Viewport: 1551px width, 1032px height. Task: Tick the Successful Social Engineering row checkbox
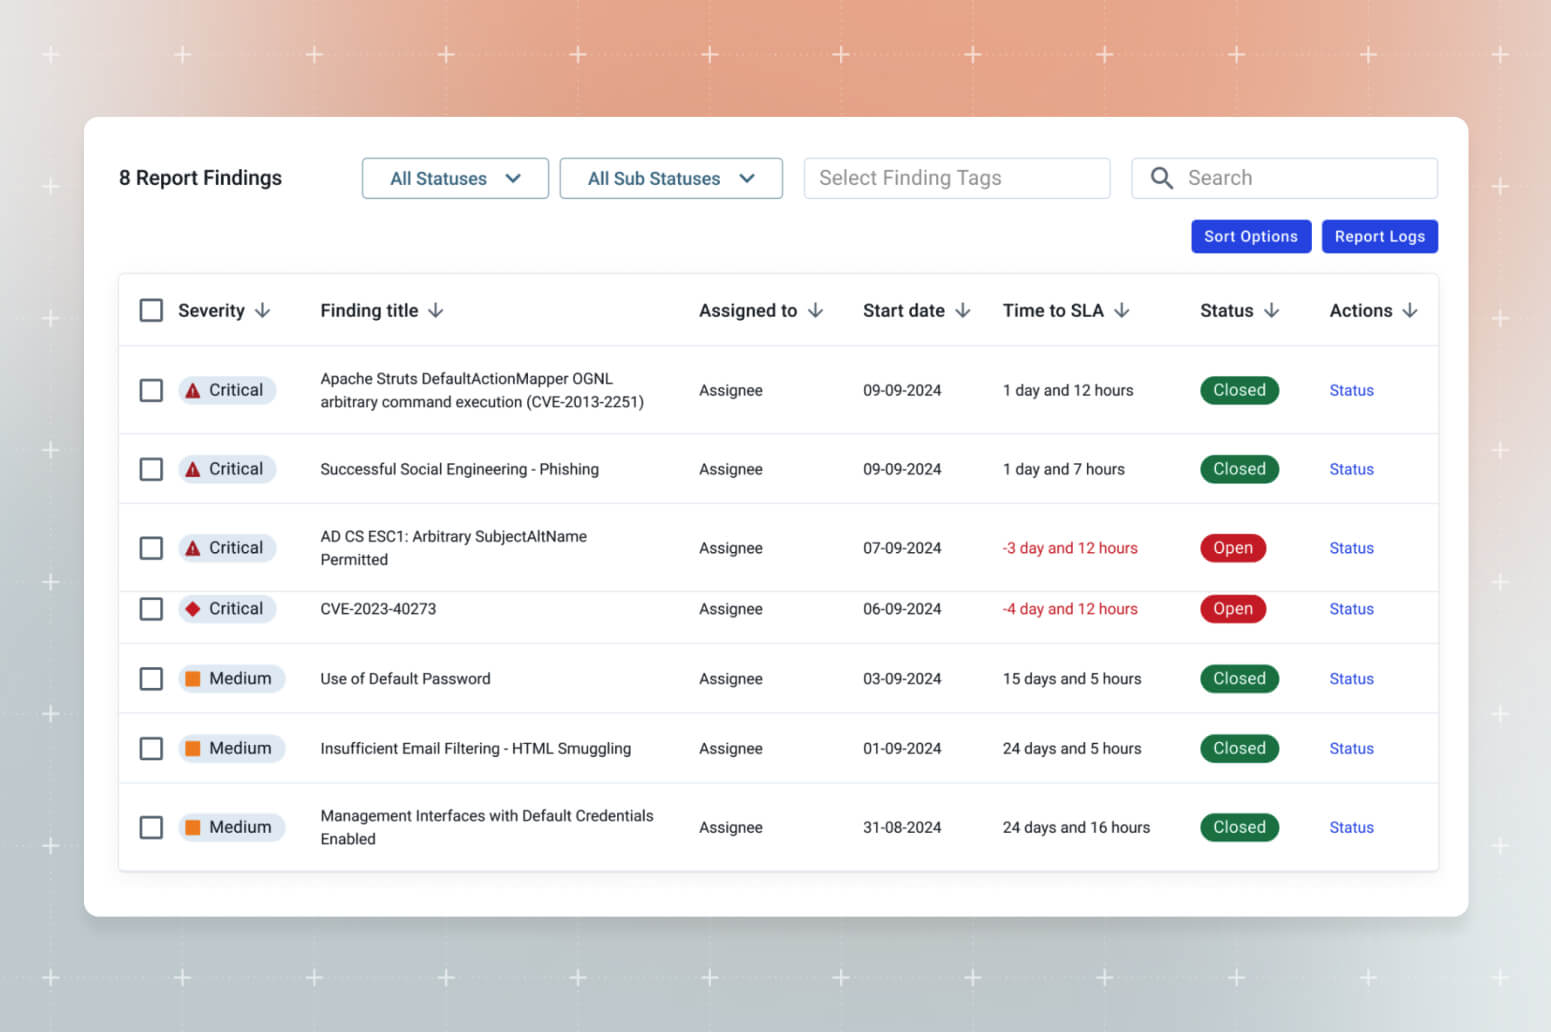151,469
